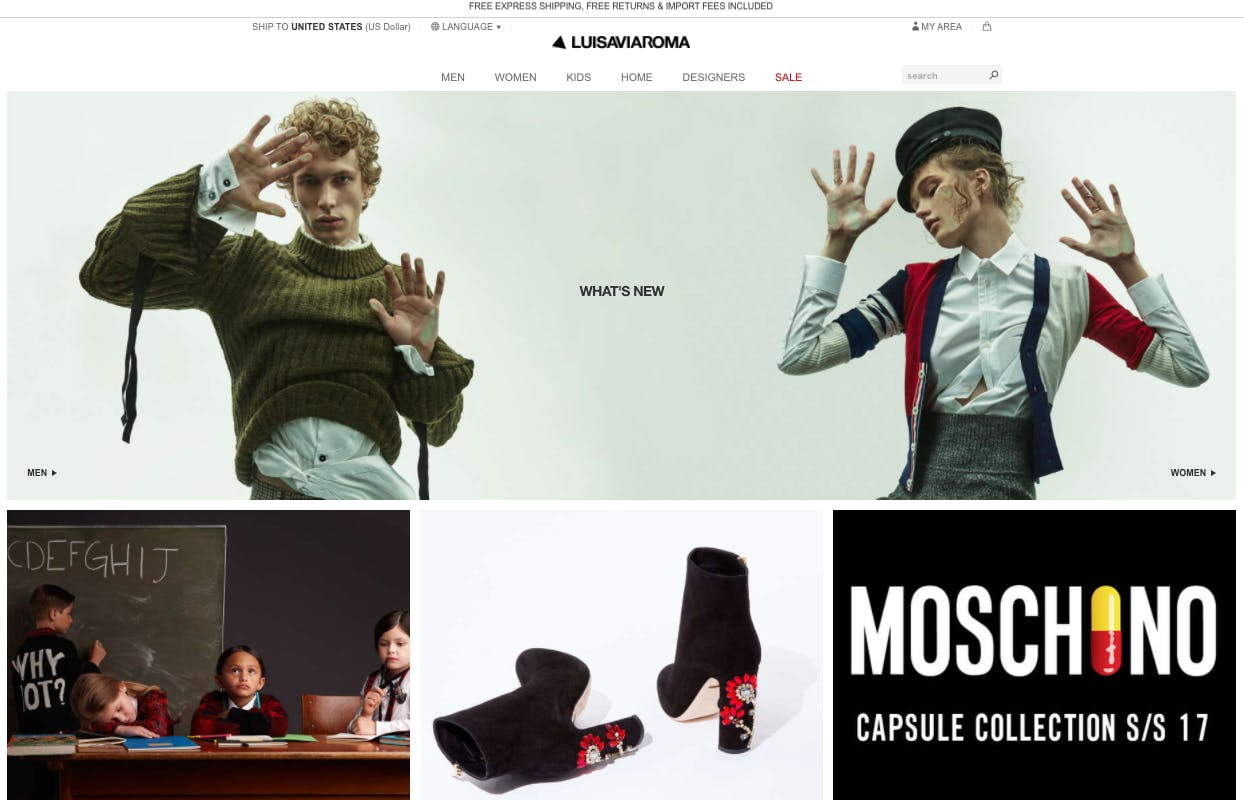Click the WHAT'S NEW banner text
Screen dimensions: 1244x800
[622, 291]
